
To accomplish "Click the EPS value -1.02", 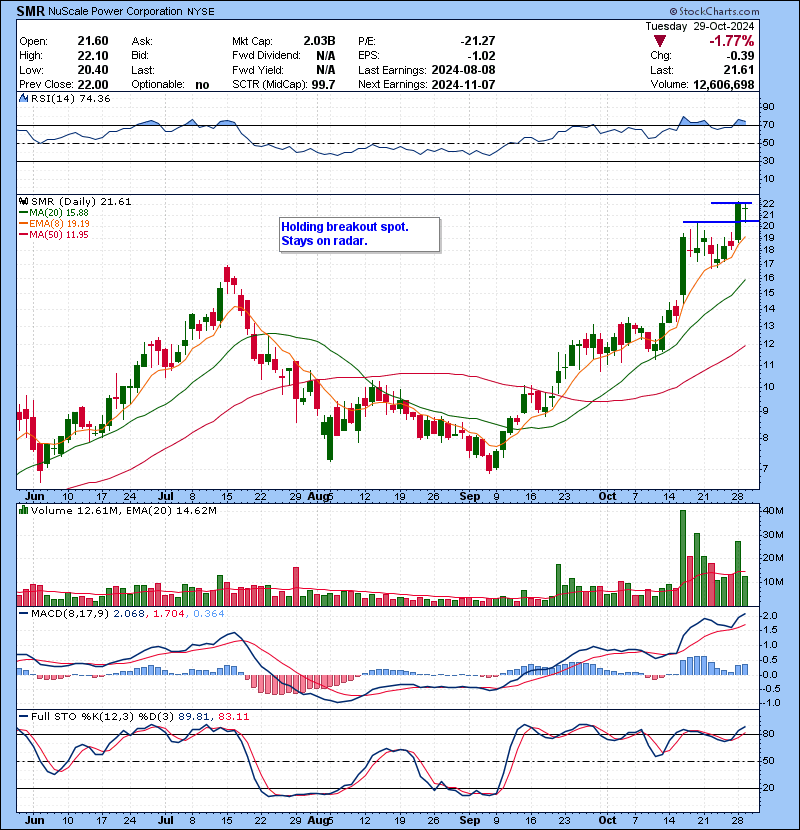I will (481, 56).
